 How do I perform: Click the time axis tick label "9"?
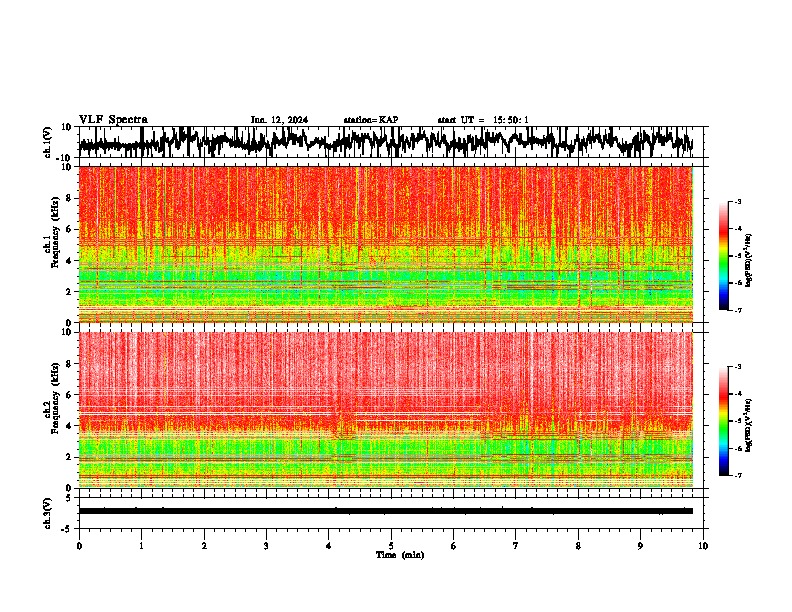pyautogui.click(x=640, y=546)
